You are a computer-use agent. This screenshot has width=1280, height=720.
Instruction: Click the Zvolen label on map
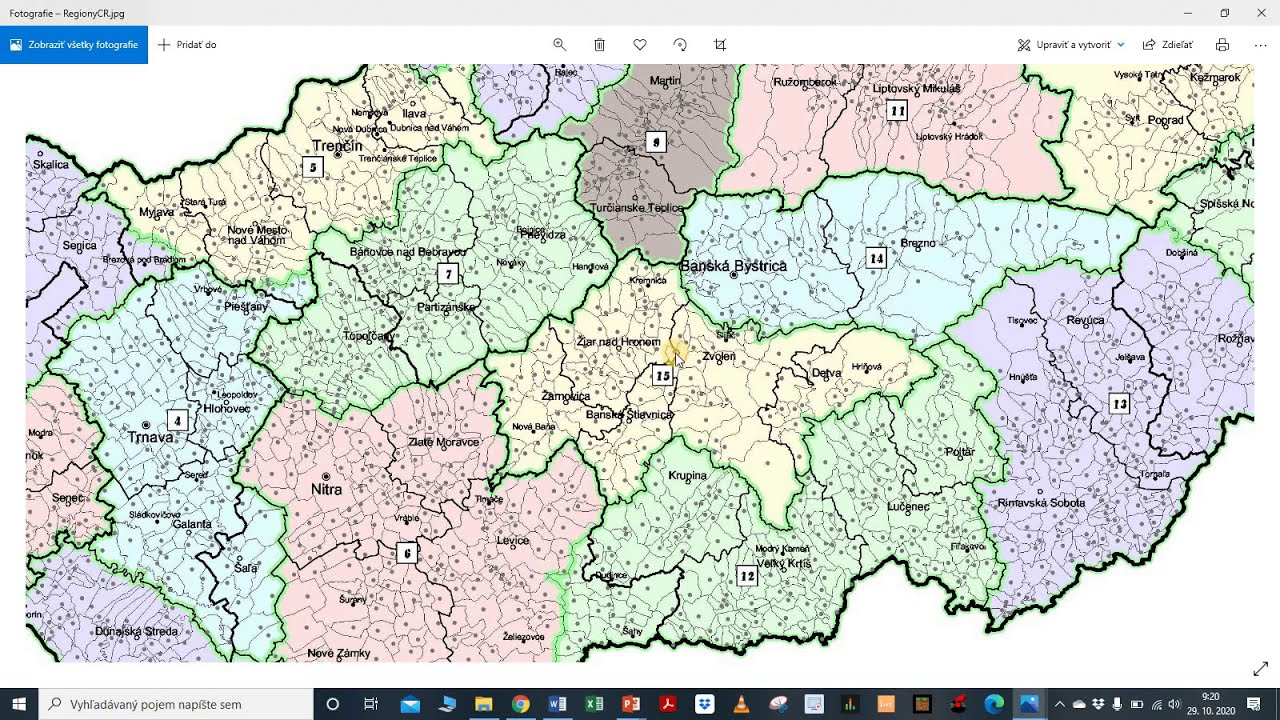(x=719, y=356)
